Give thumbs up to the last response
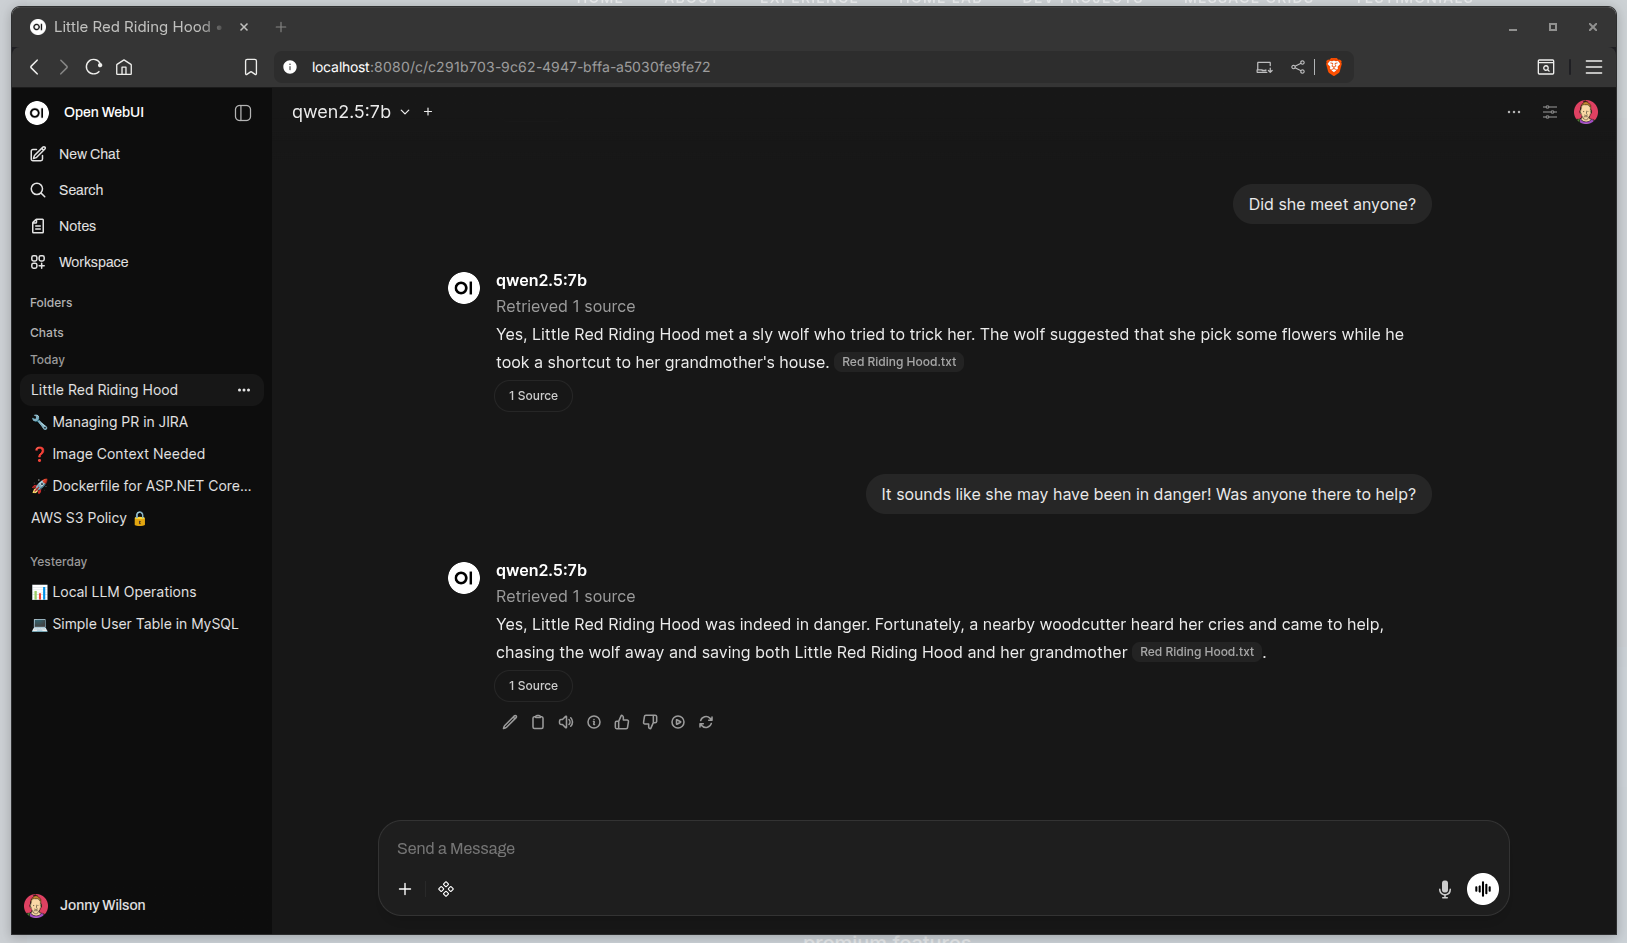Screen dimensions: 1627x943 coord(622,722)
